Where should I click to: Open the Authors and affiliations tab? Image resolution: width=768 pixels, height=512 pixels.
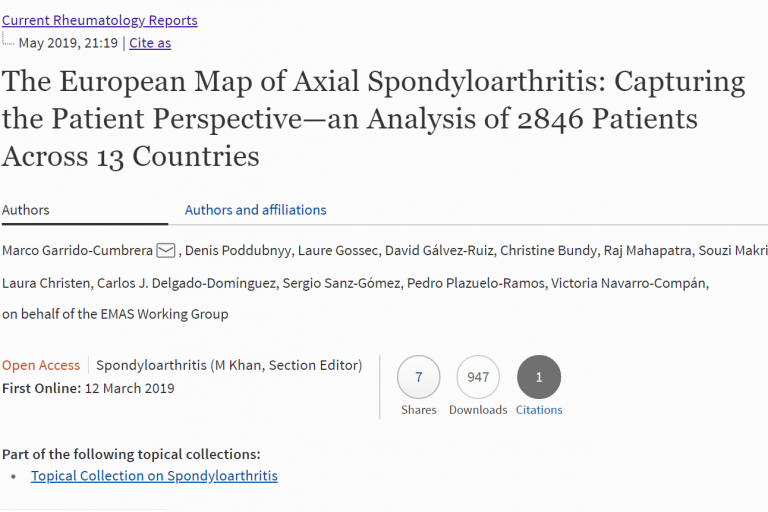point(255,210)
